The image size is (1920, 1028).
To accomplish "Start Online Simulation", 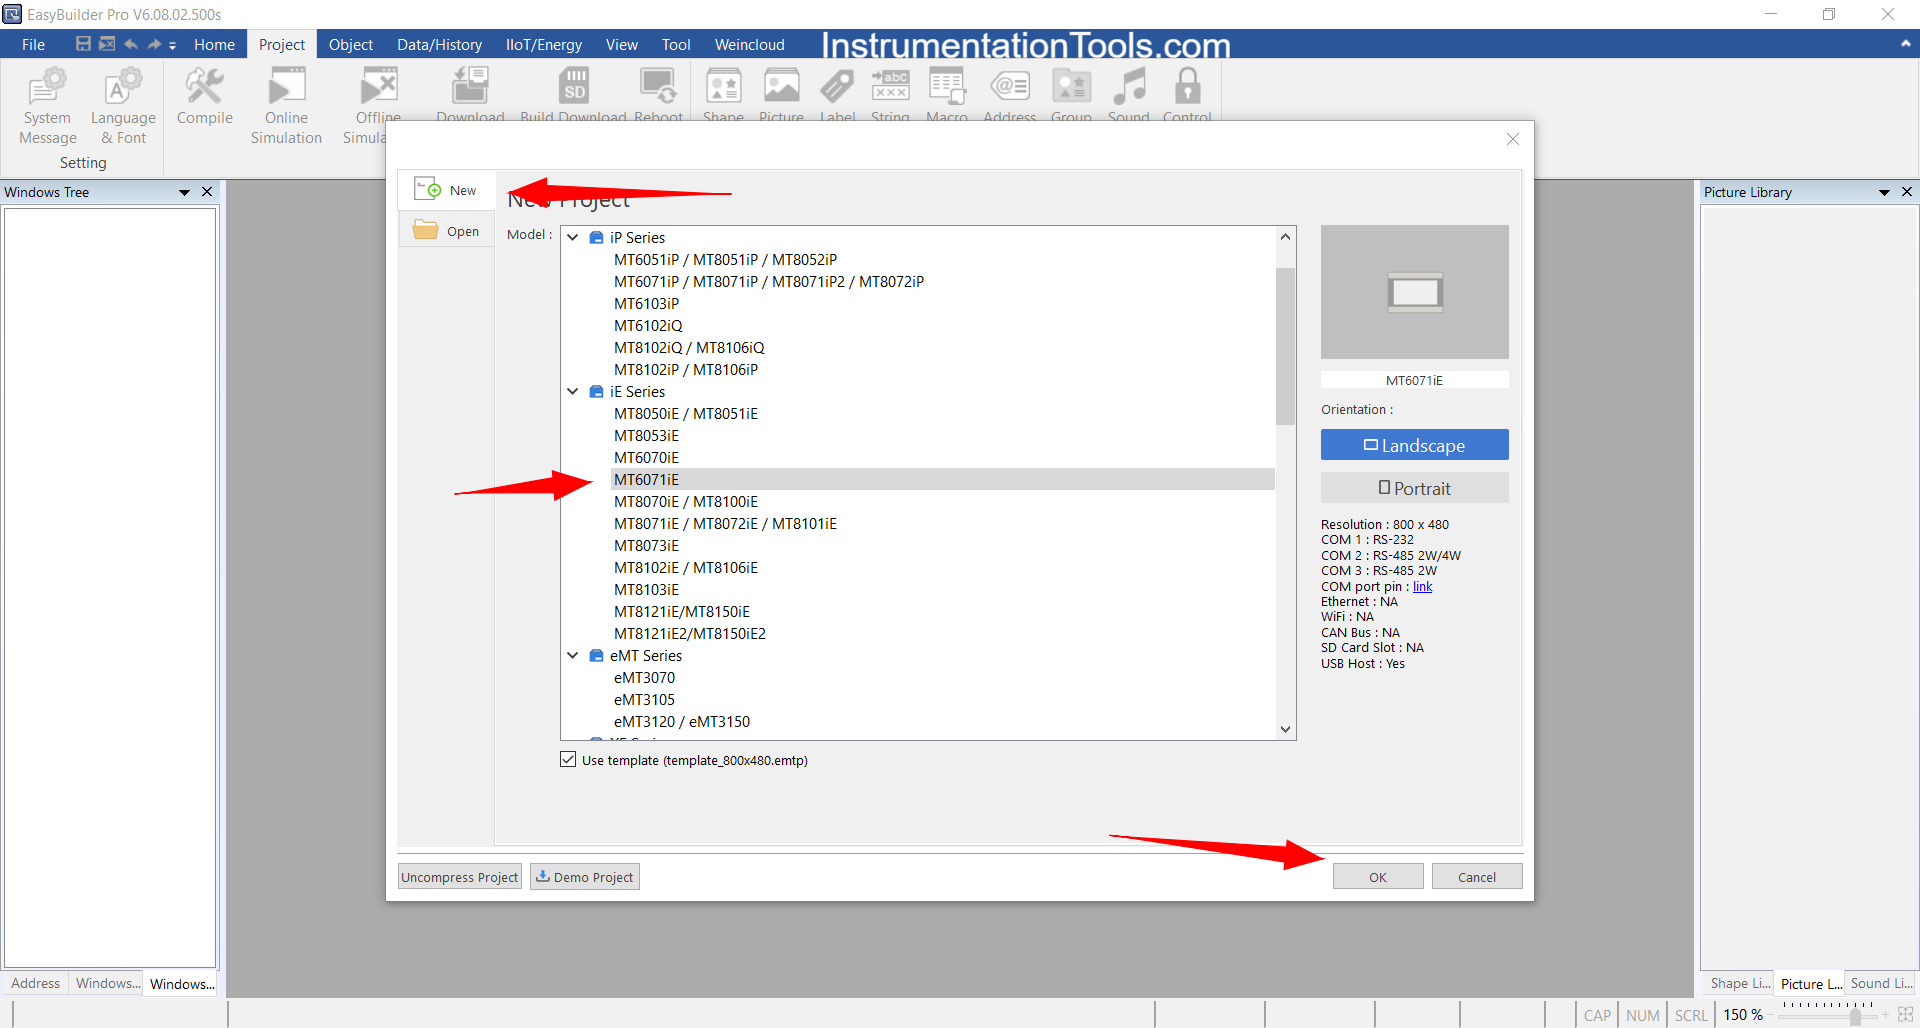I will [286, 106].
